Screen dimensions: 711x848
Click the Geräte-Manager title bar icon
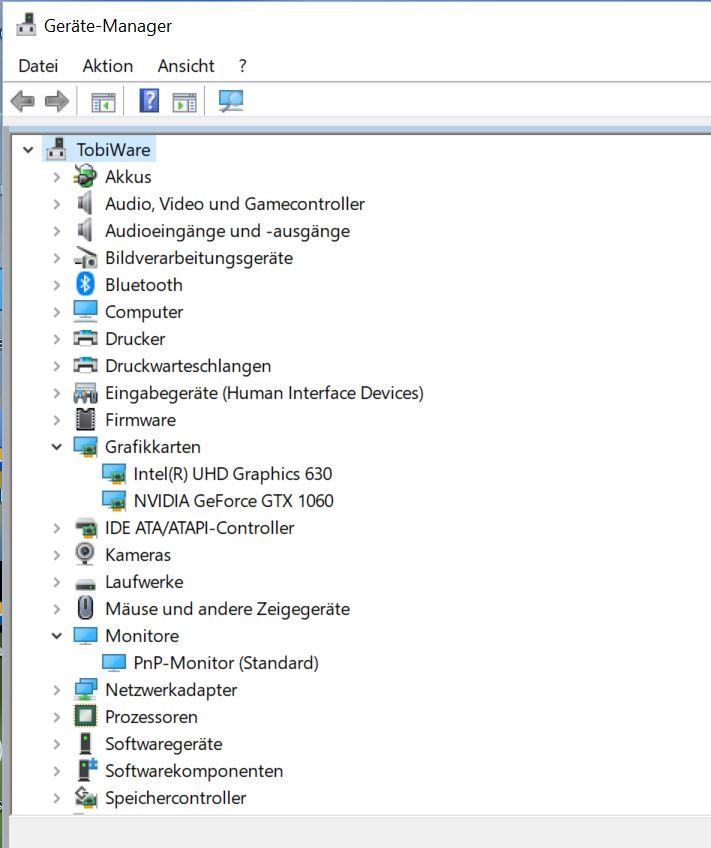[x=26, y=25]
